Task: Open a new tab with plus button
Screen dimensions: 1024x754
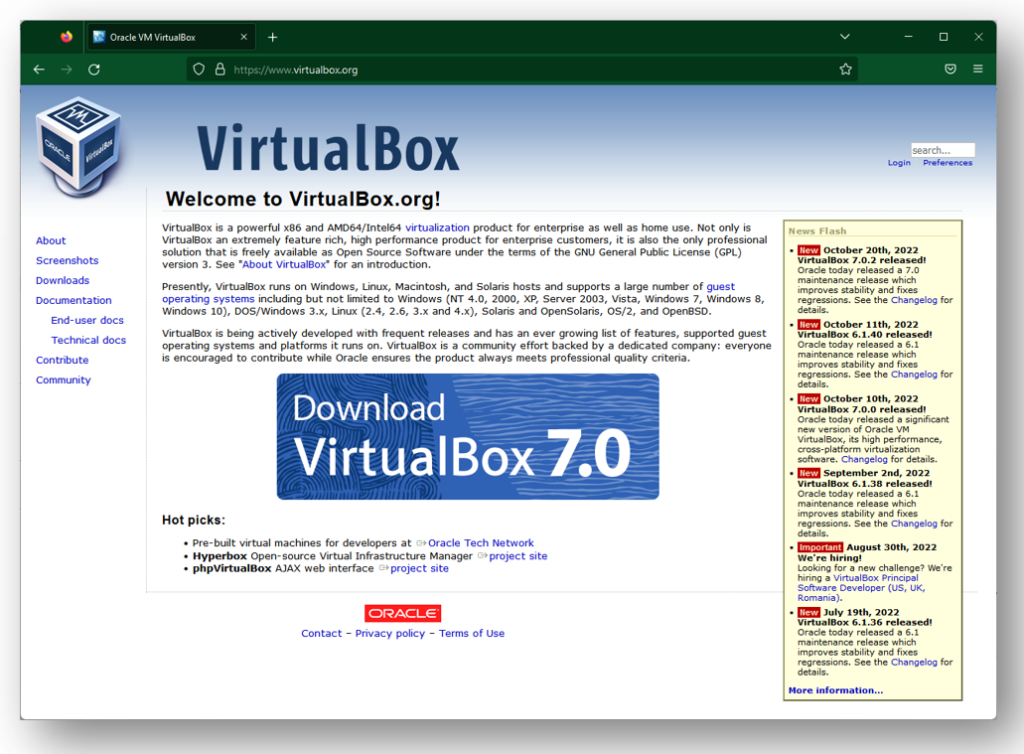Action: tap(273, 37)
